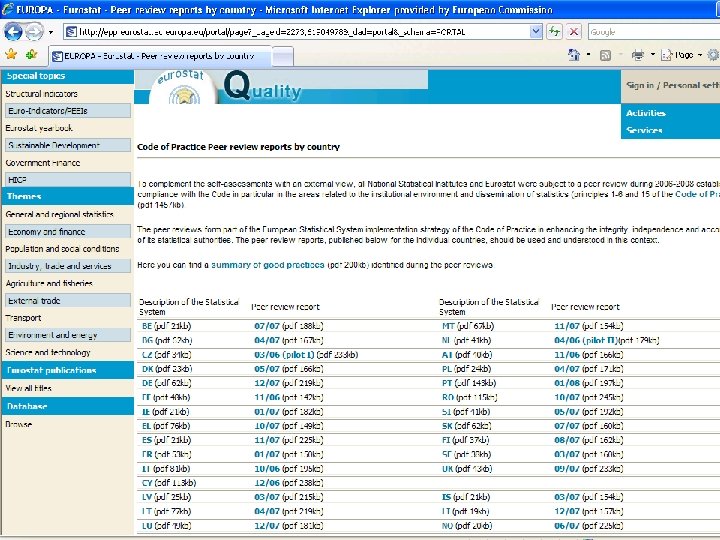Viewport: 720px width, 540px height.
Task: Open Favorites Center star icon
Action: [11, 54]
